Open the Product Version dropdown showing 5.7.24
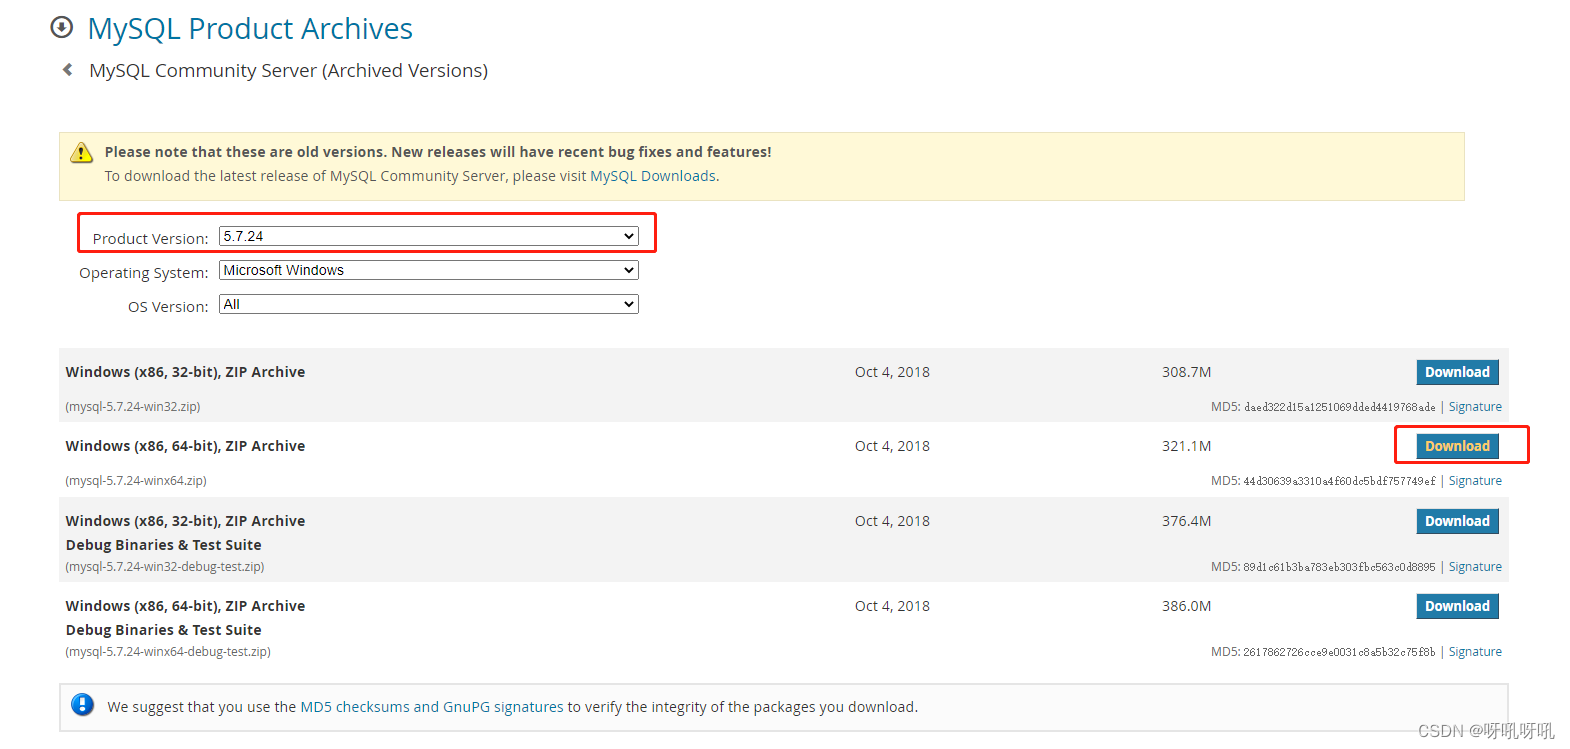 coord(428,236)
